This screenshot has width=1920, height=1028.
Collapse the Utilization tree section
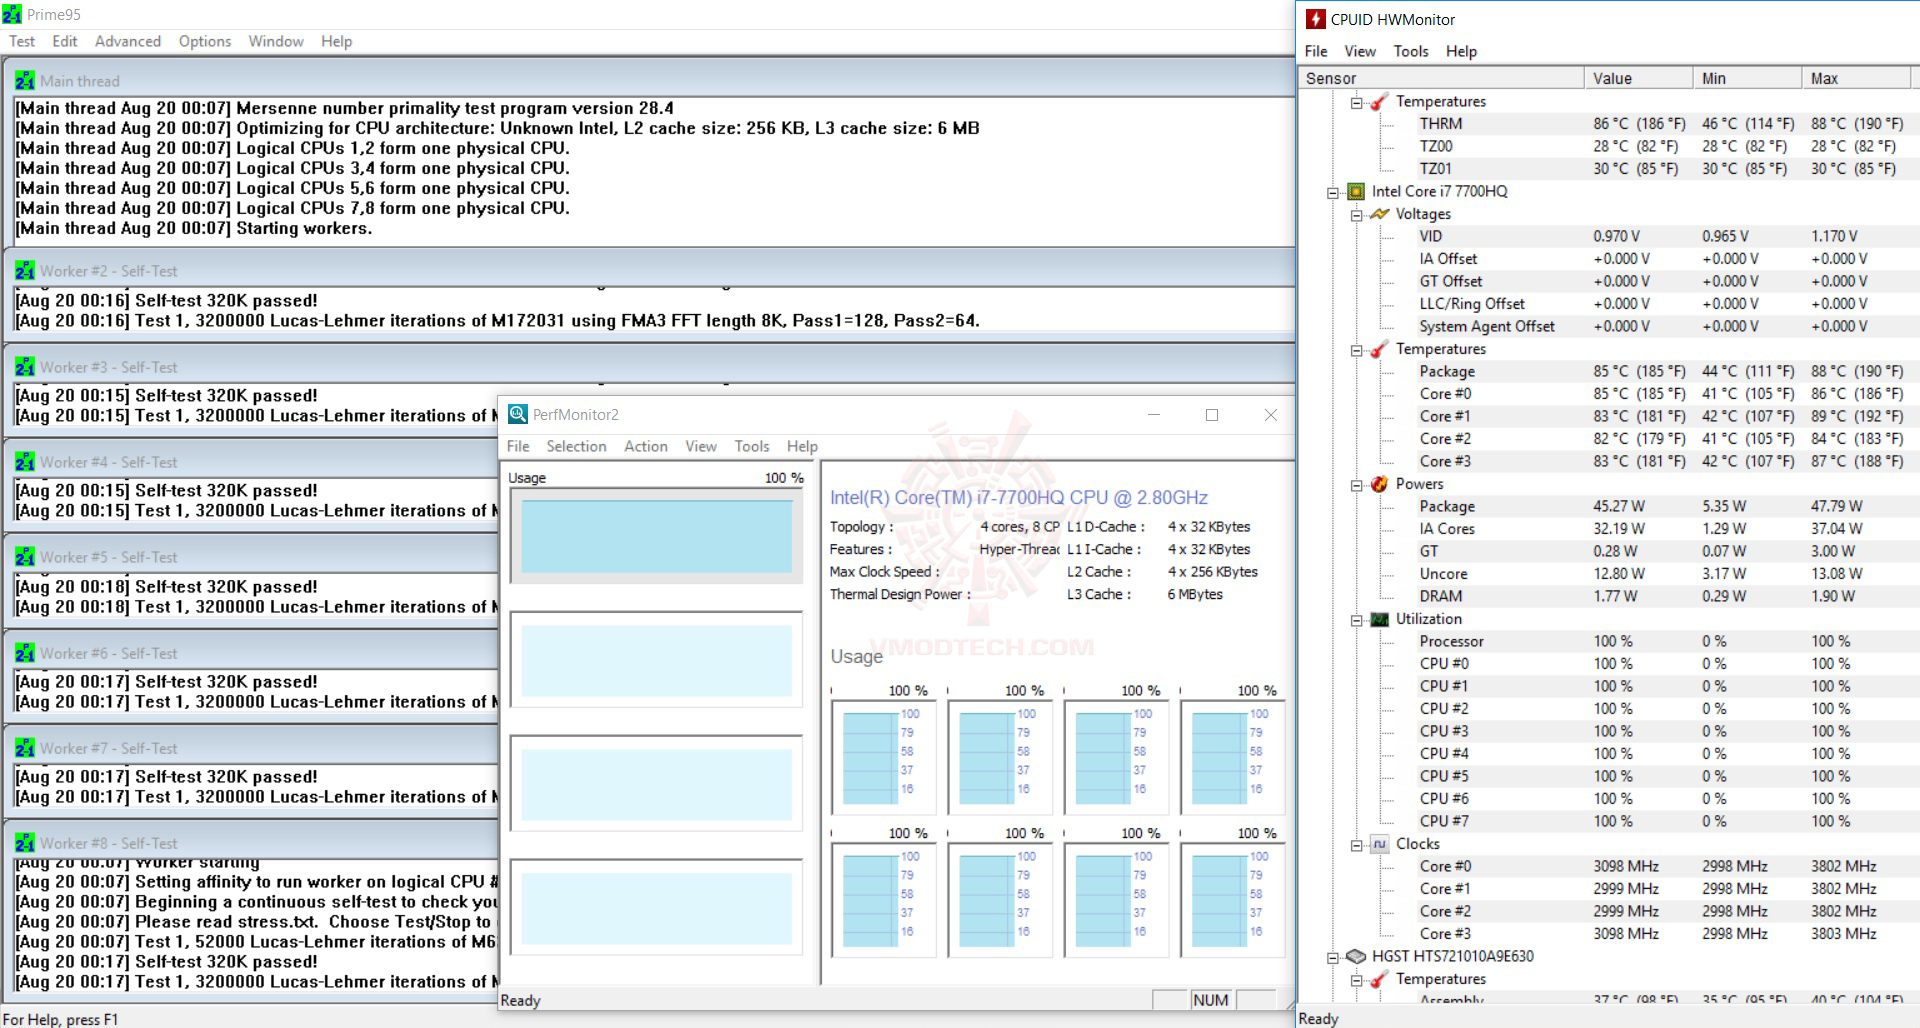(1357, 620)
